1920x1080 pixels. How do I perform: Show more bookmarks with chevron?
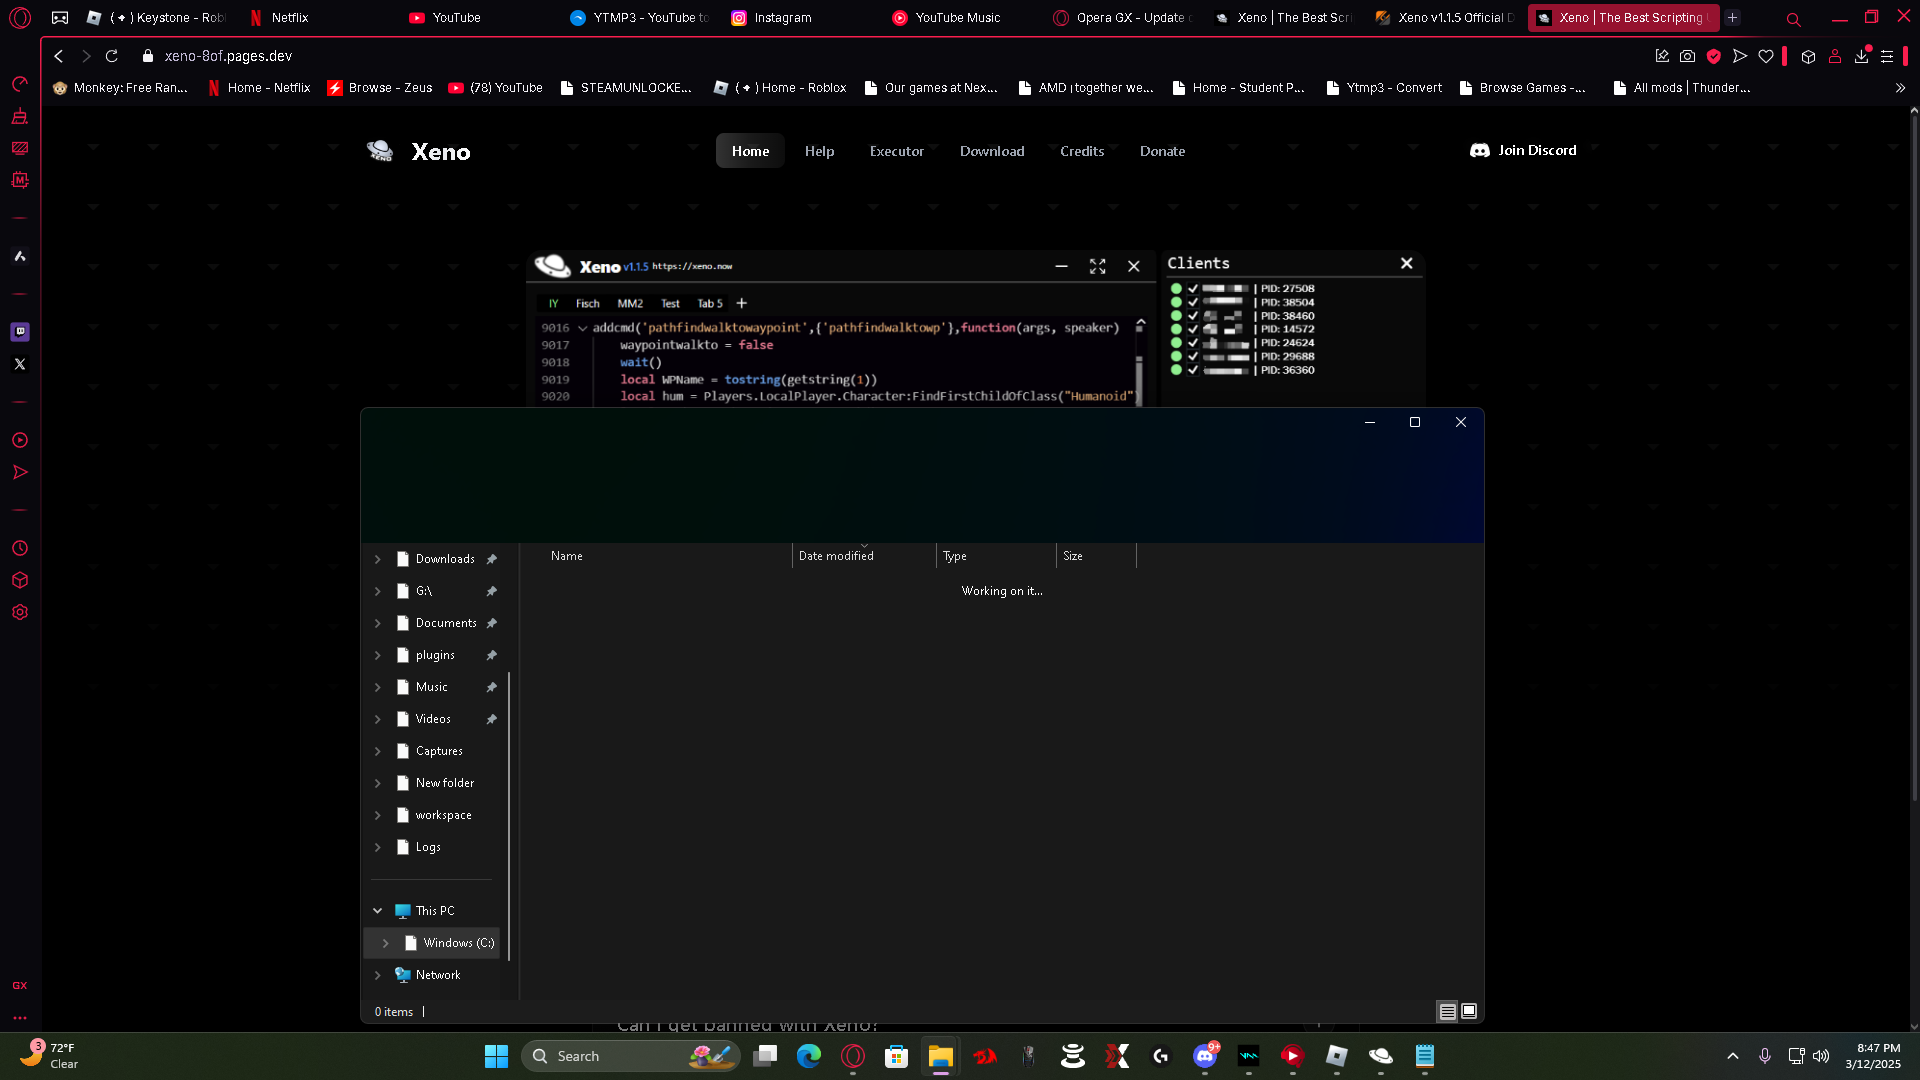point(1900,88)
